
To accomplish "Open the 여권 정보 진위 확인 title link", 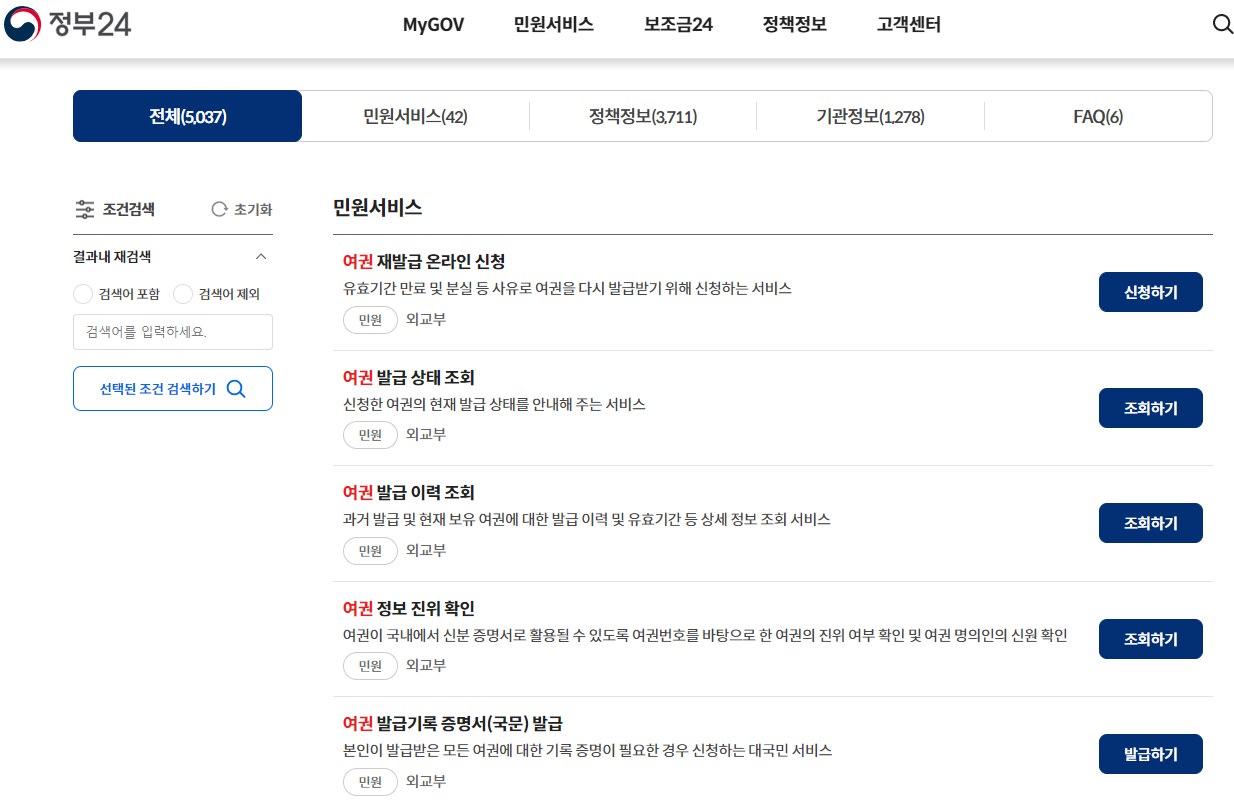I will [409, 609].
